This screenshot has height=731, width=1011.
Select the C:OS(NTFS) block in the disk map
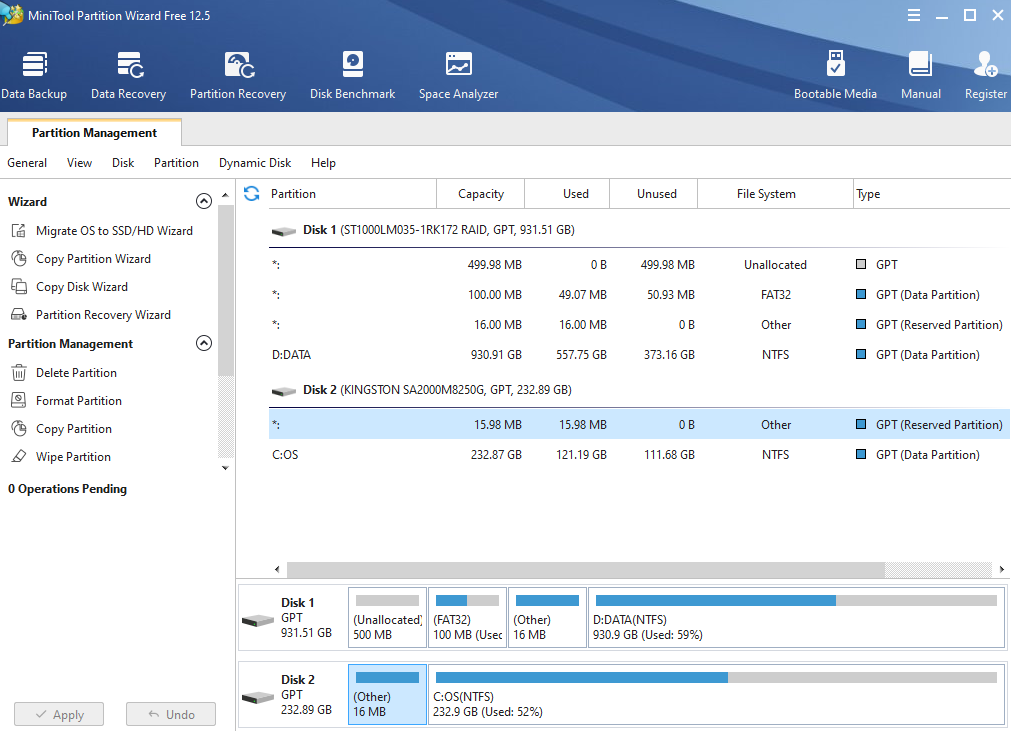(x=716, y=694)
